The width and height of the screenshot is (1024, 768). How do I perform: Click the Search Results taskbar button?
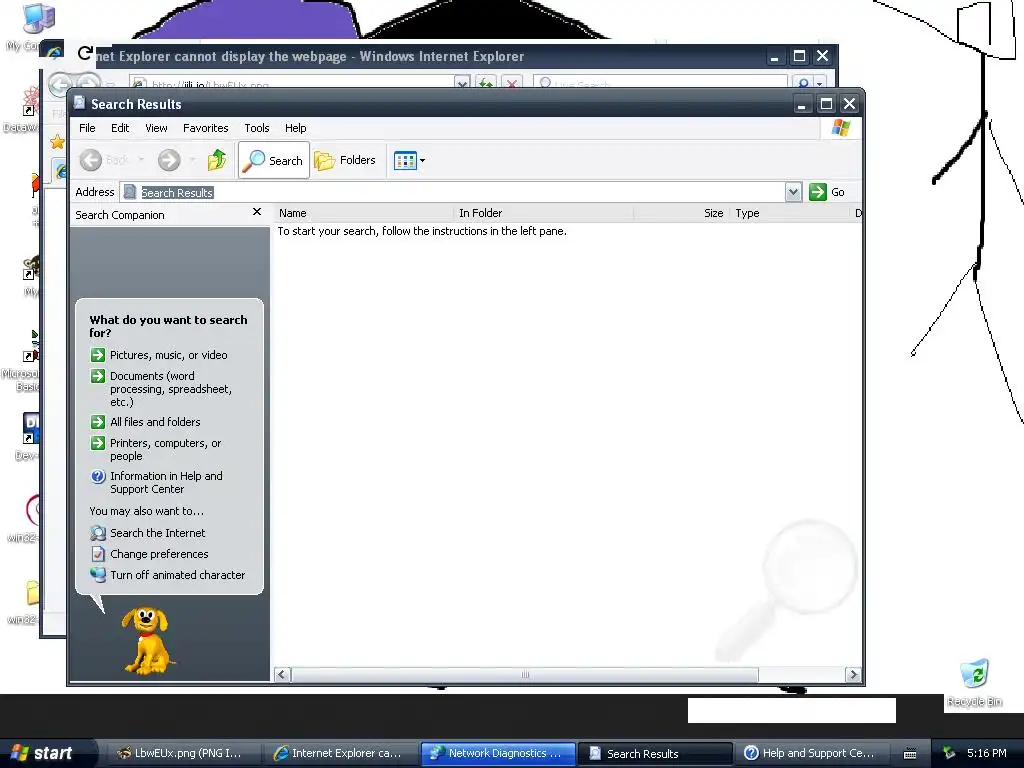coord(655,753)
